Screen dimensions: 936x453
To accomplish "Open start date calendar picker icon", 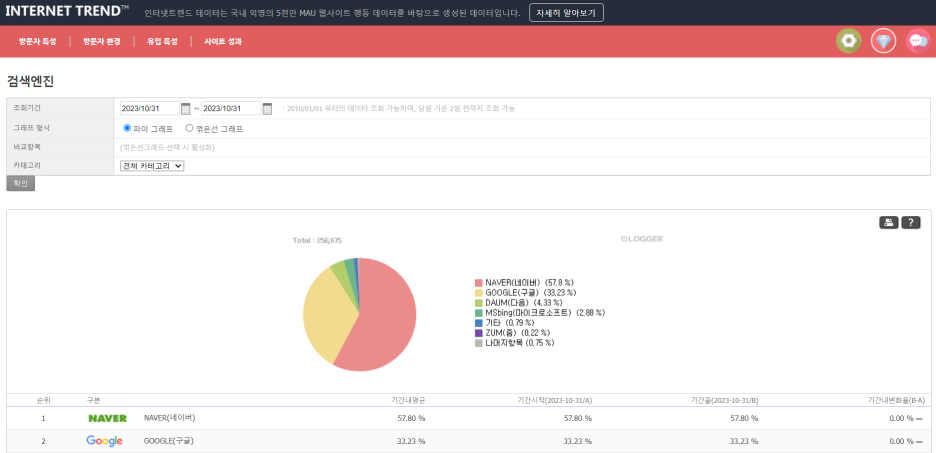I will pos(186,109).
